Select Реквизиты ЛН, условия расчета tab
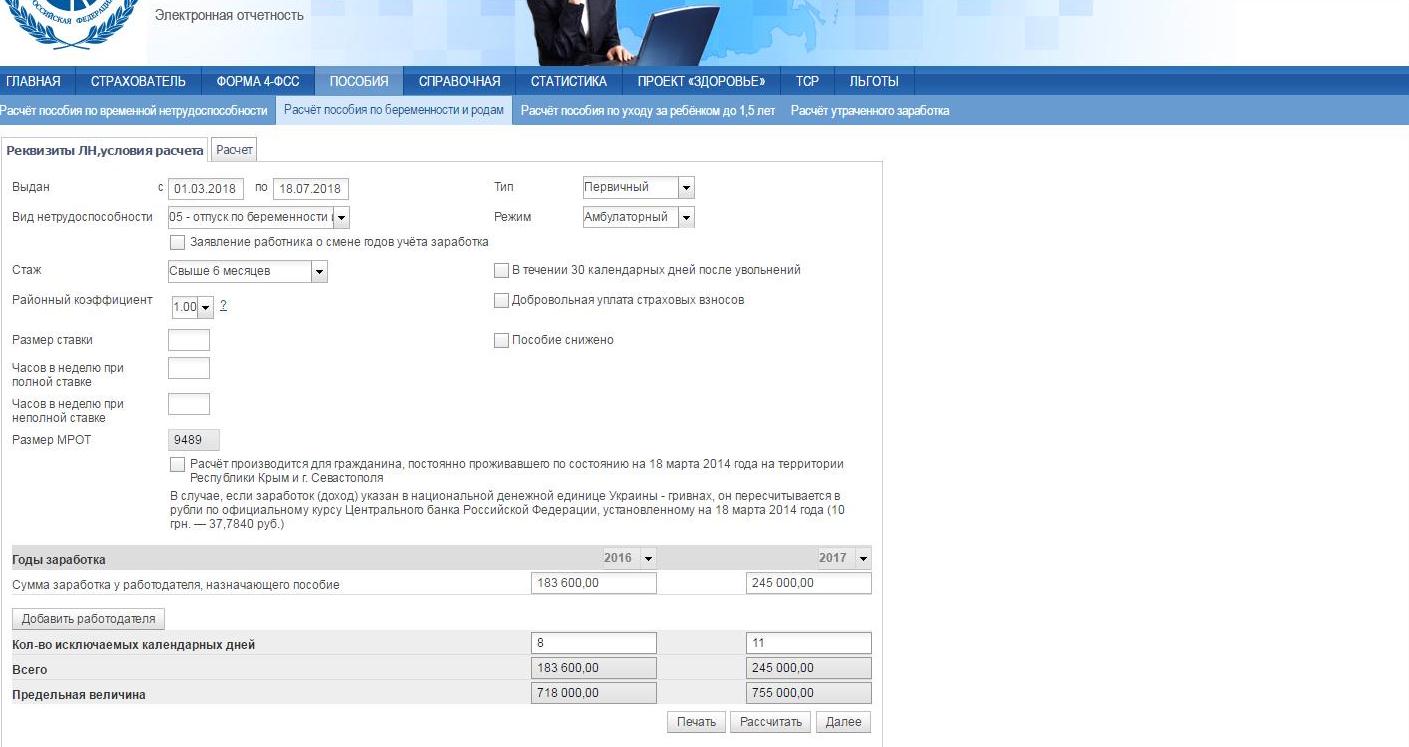Screen dimensions: 1409x747 coord(105,151)
